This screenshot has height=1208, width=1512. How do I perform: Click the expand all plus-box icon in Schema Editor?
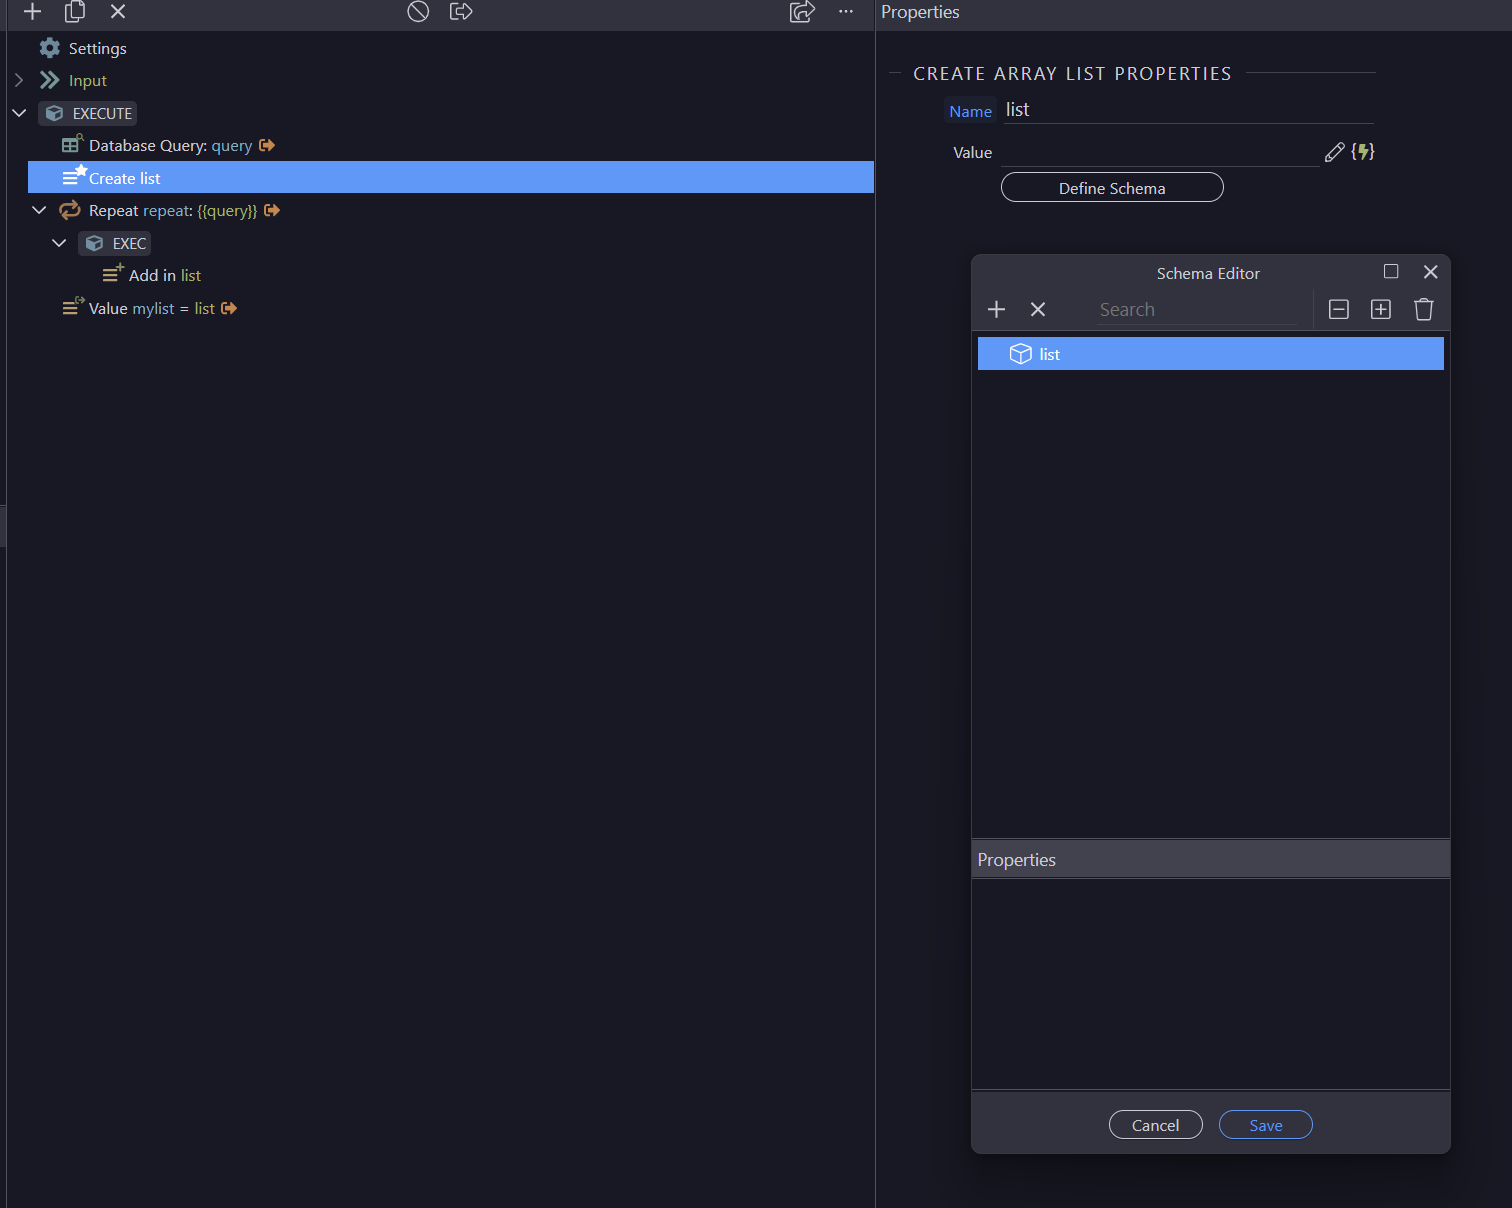[x=1381, y=309]
